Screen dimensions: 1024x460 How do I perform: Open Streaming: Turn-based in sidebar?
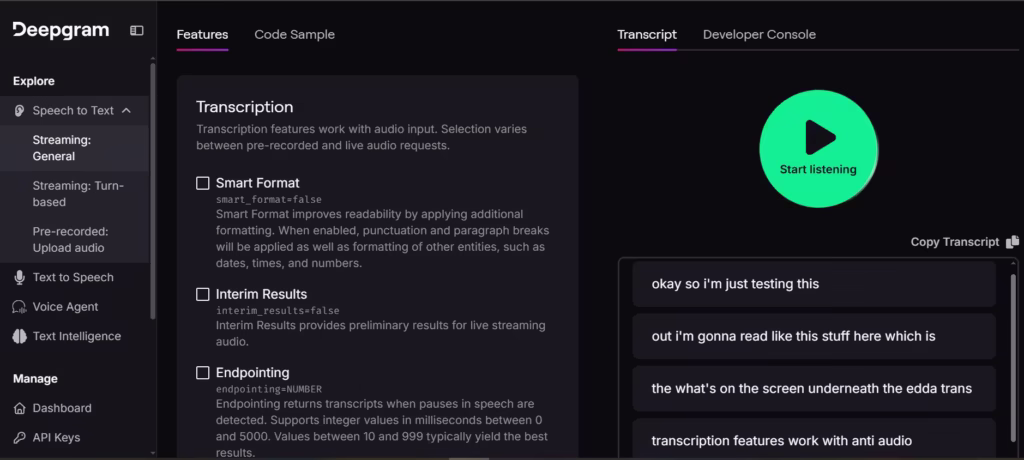click(74, 194)
